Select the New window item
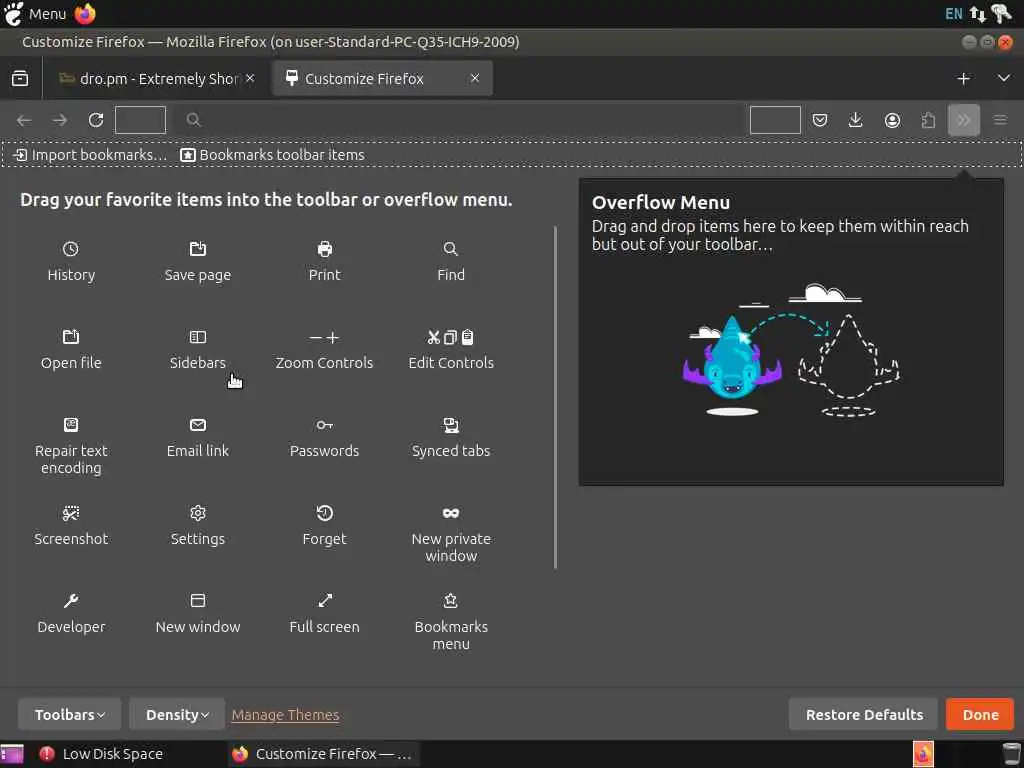 click(198, 613)
